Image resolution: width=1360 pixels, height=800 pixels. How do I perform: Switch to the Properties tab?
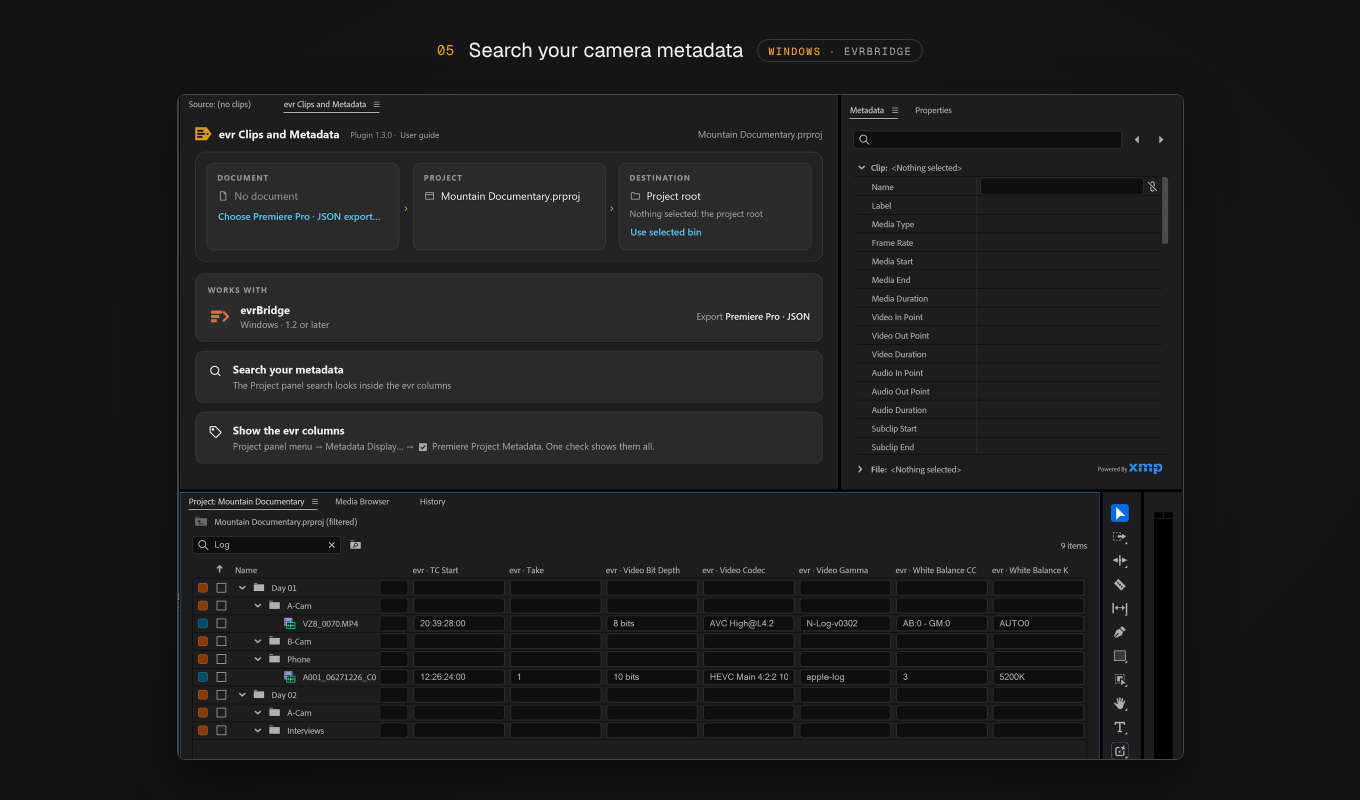[x=933, y=110]
